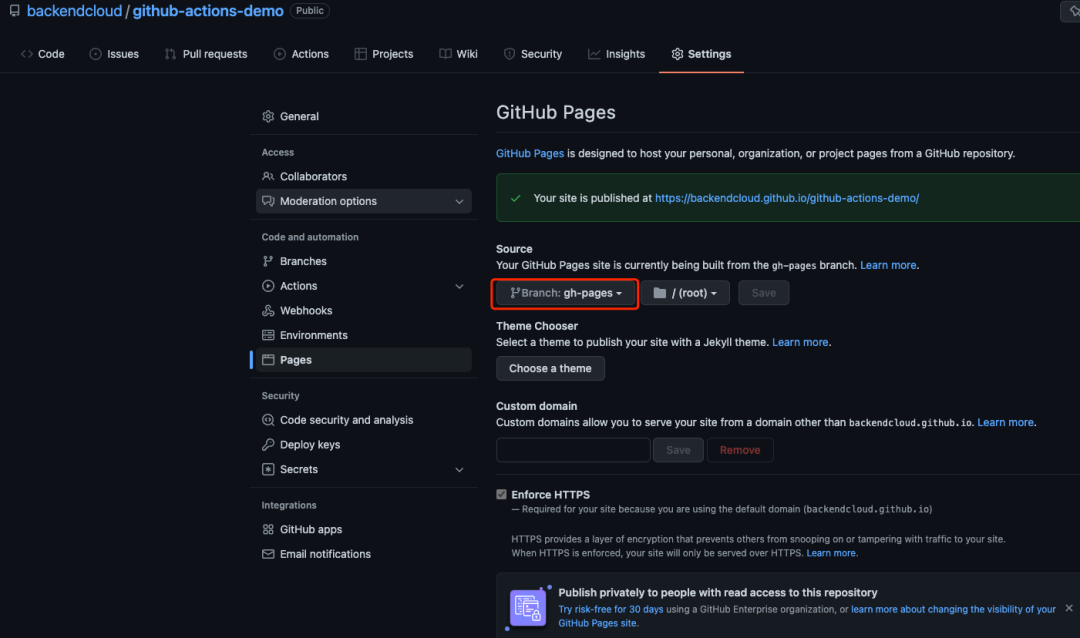Expand the Actions section in sidebar
The image size is (1080, 638).
459,286
